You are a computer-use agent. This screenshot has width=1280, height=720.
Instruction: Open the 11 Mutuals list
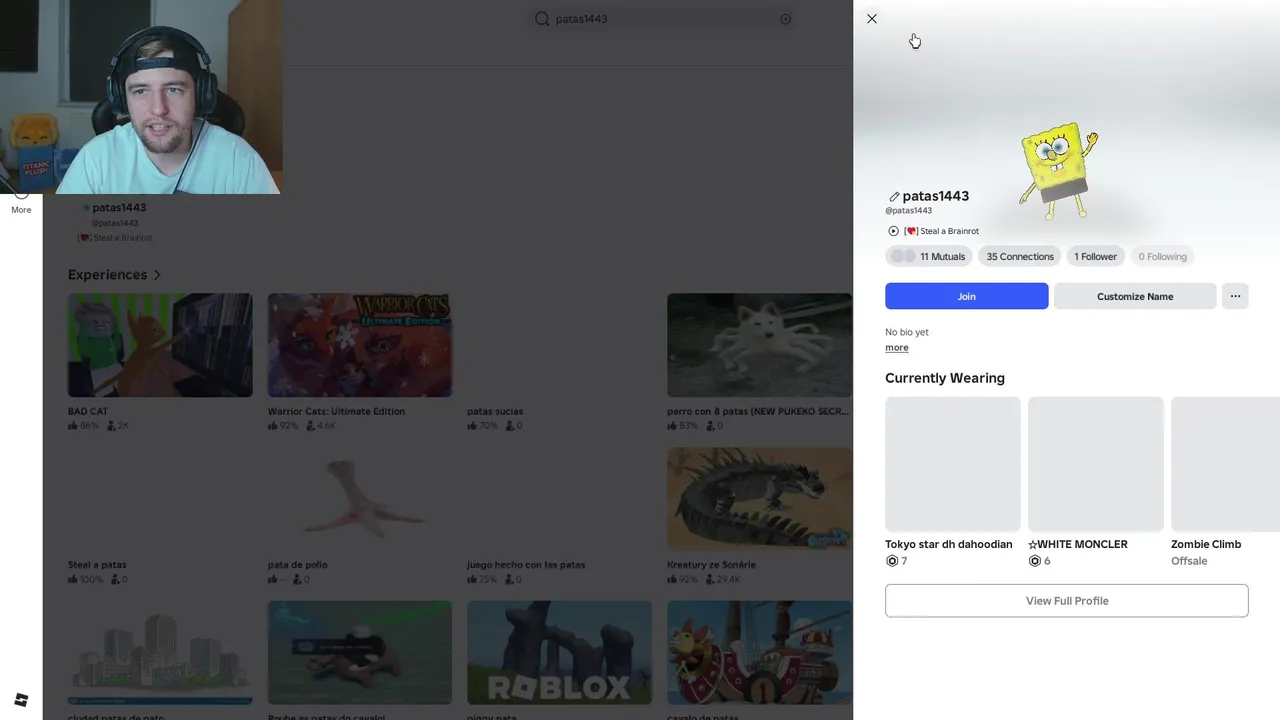[x=929, y=257]
